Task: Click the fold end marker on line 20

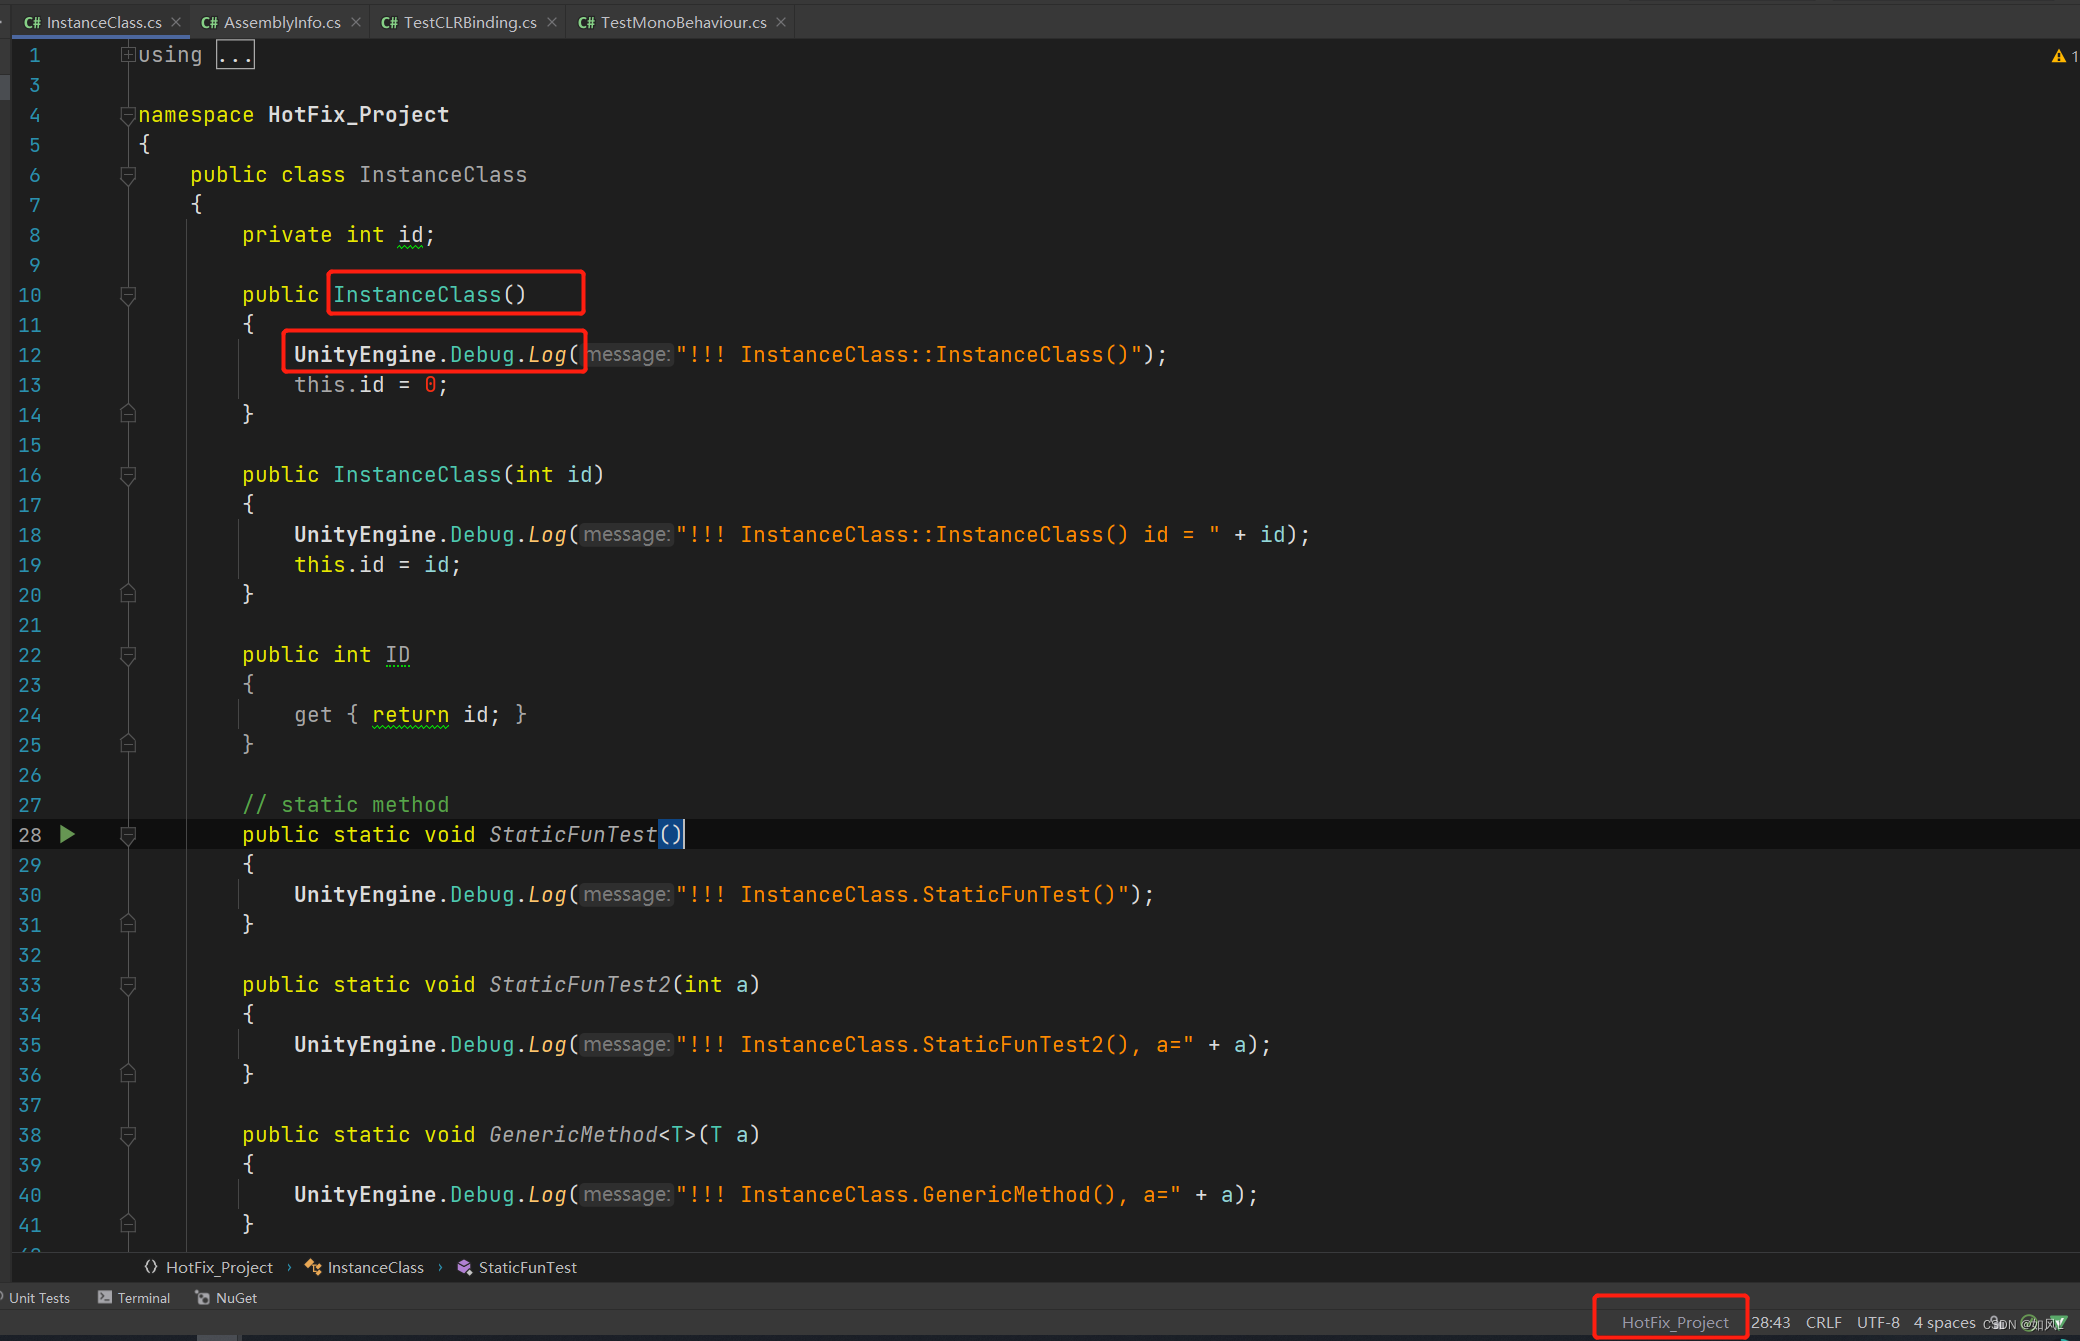Action: coord(128,594)
